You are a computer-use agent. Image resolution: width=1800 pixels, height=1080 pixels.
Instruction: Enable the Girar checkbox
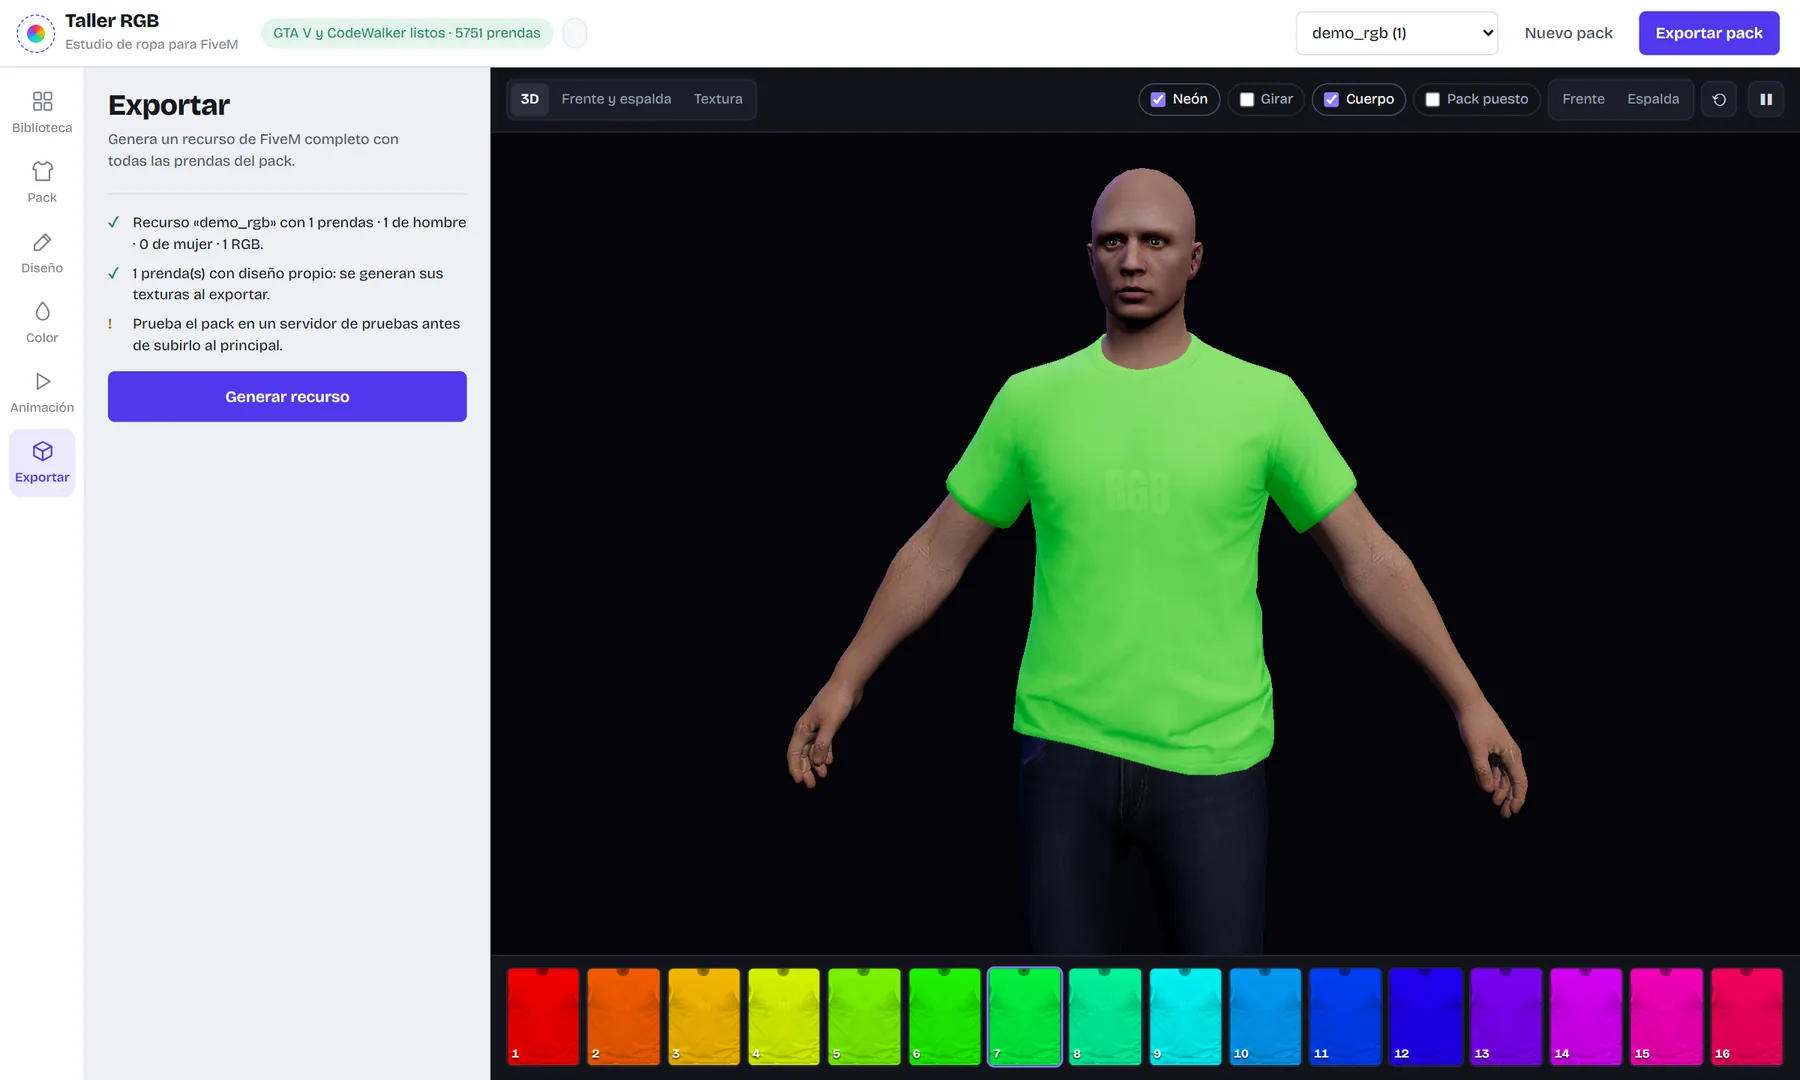[1247, 99]
